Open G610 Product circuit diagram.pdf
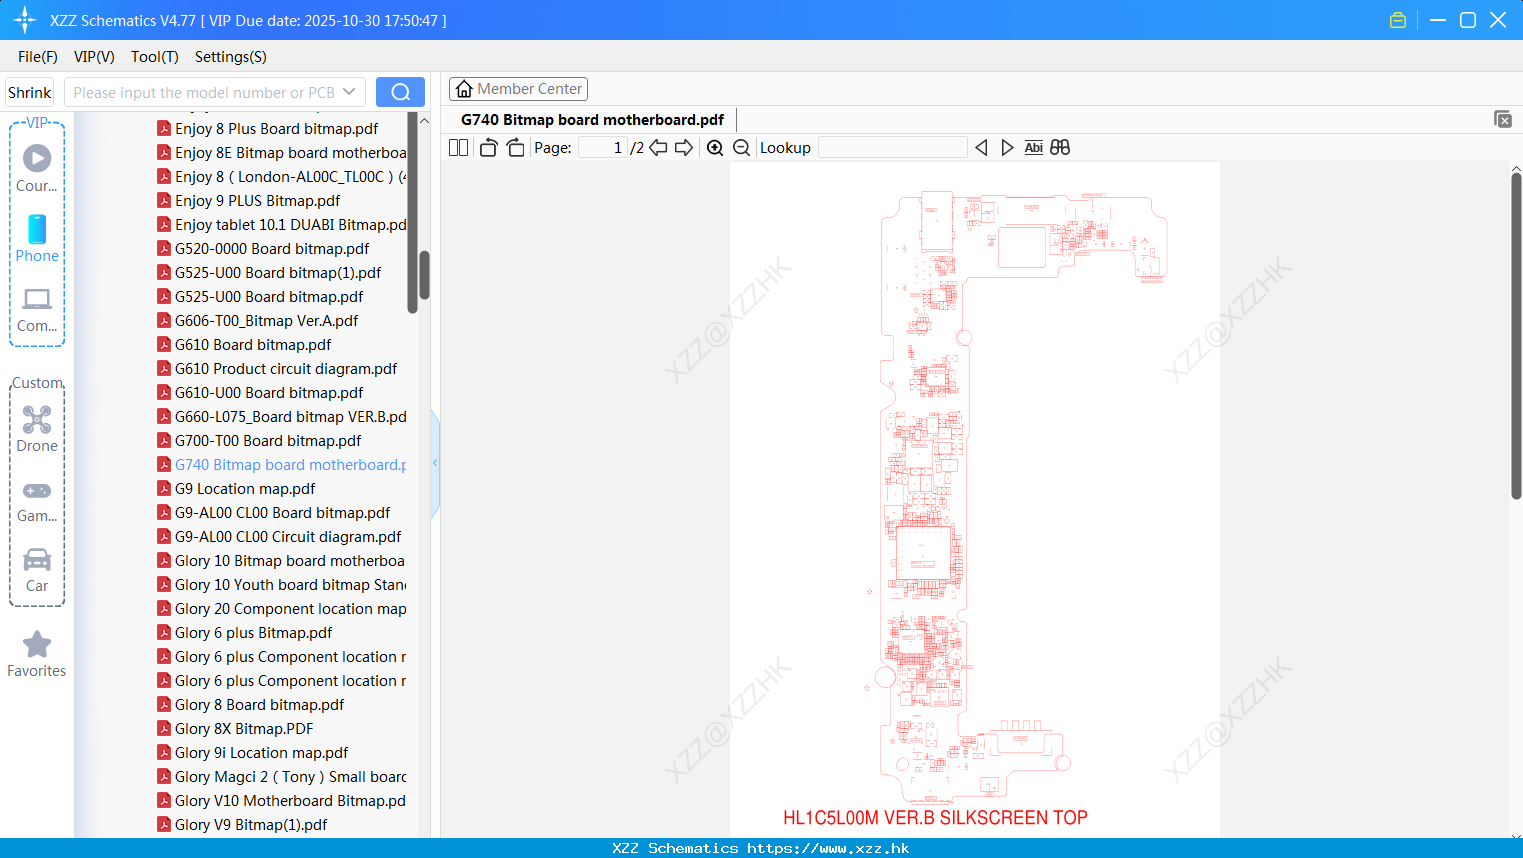The image size is (1523, 858). point(277,369)
